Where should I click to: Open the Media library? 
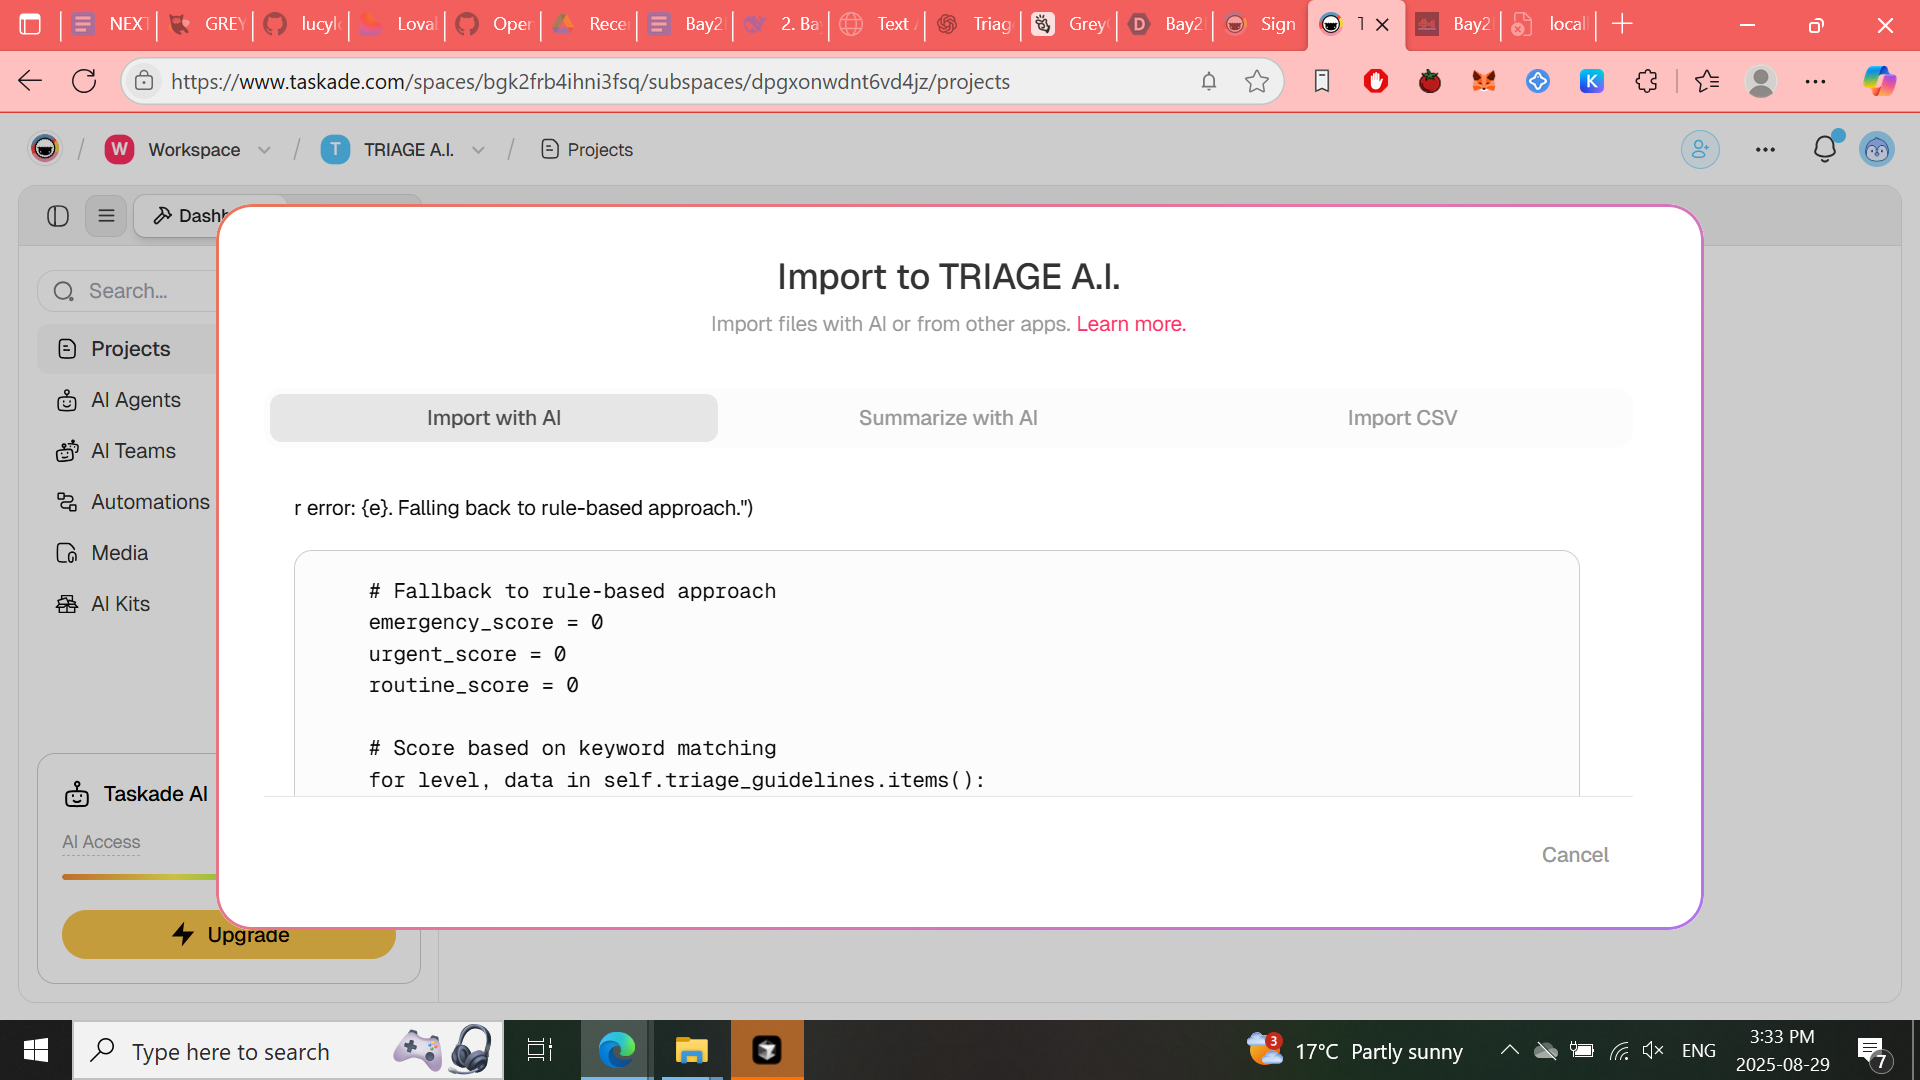coord(119,553)
